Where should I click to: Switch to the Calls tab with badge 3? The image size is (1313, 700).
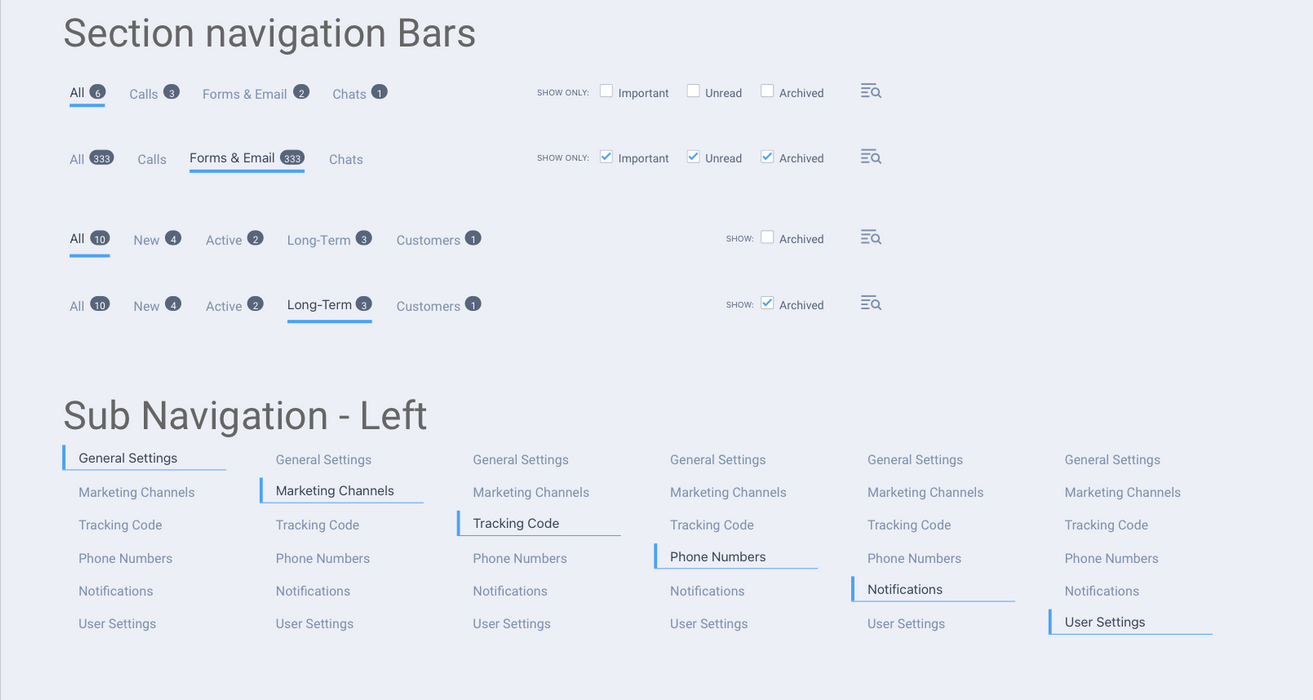144,94
